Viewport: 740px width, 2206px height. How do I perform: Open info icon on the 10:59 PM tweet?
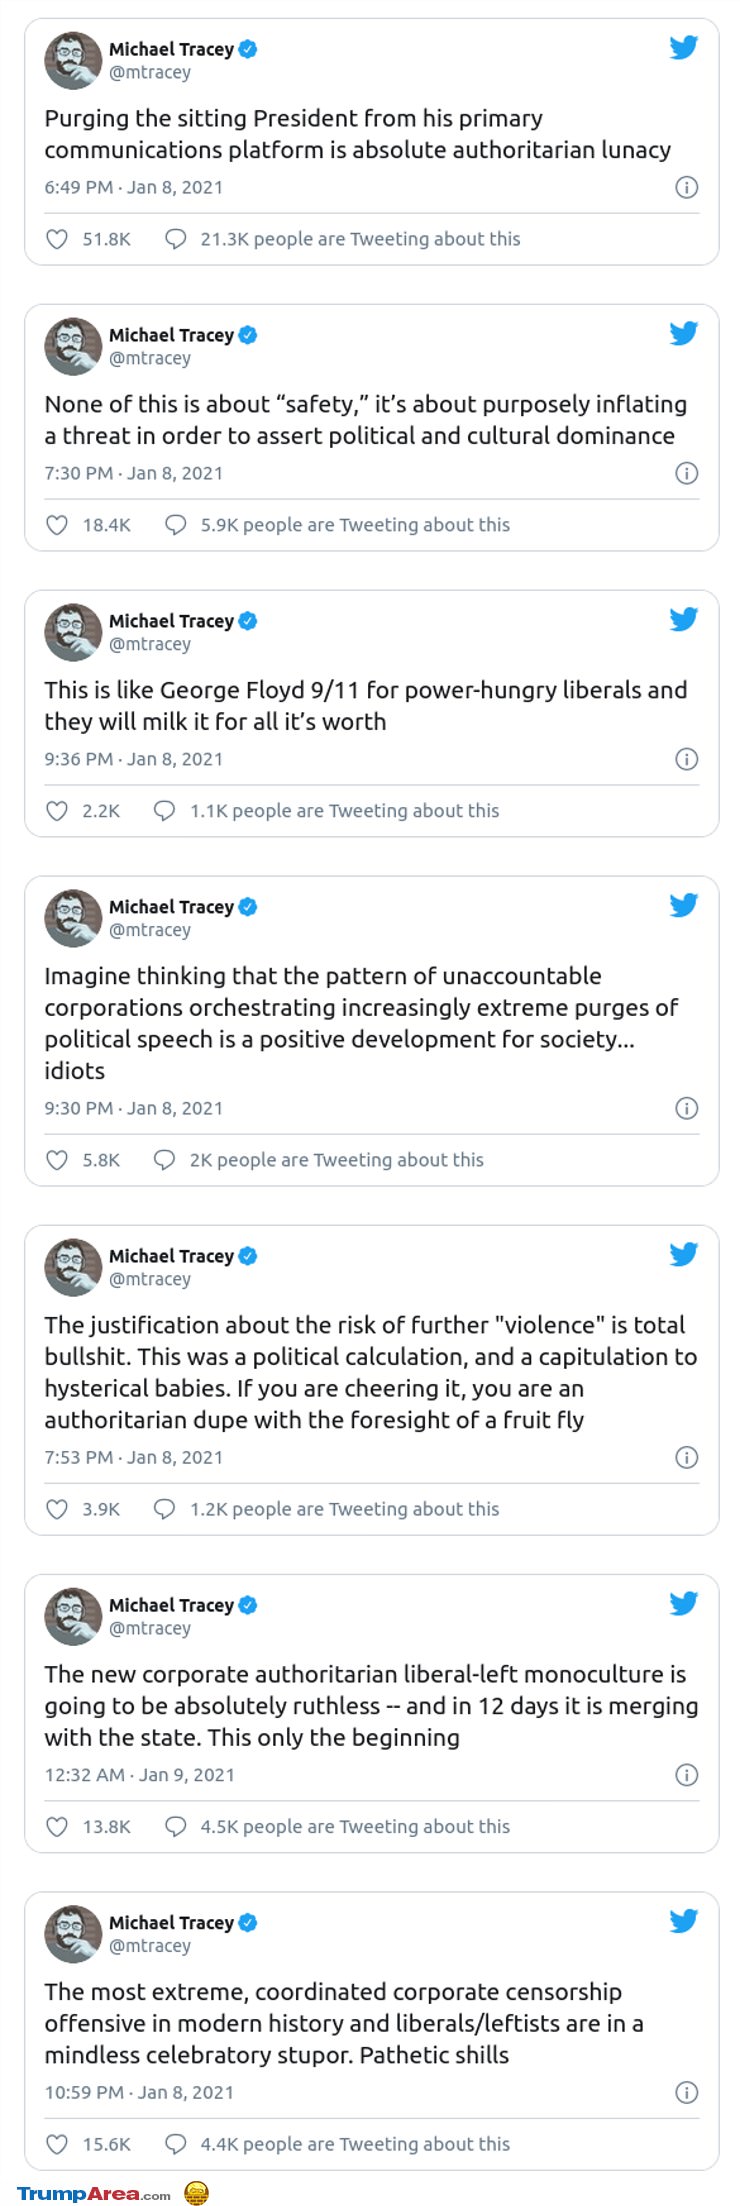687,2092
